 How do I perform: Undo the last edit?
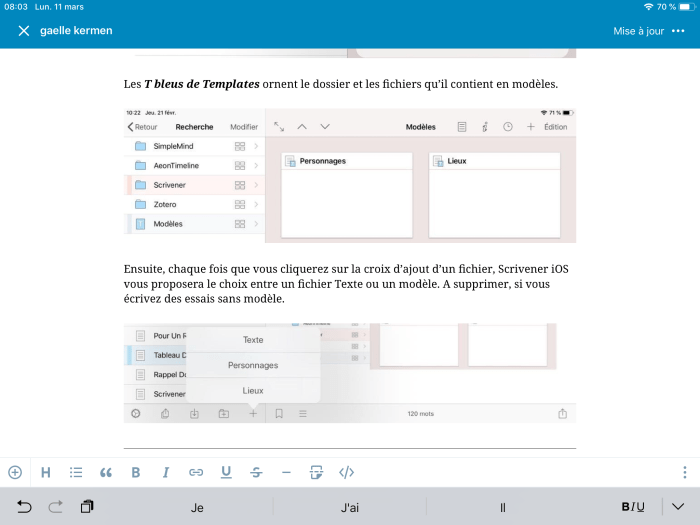coord(24,507)
